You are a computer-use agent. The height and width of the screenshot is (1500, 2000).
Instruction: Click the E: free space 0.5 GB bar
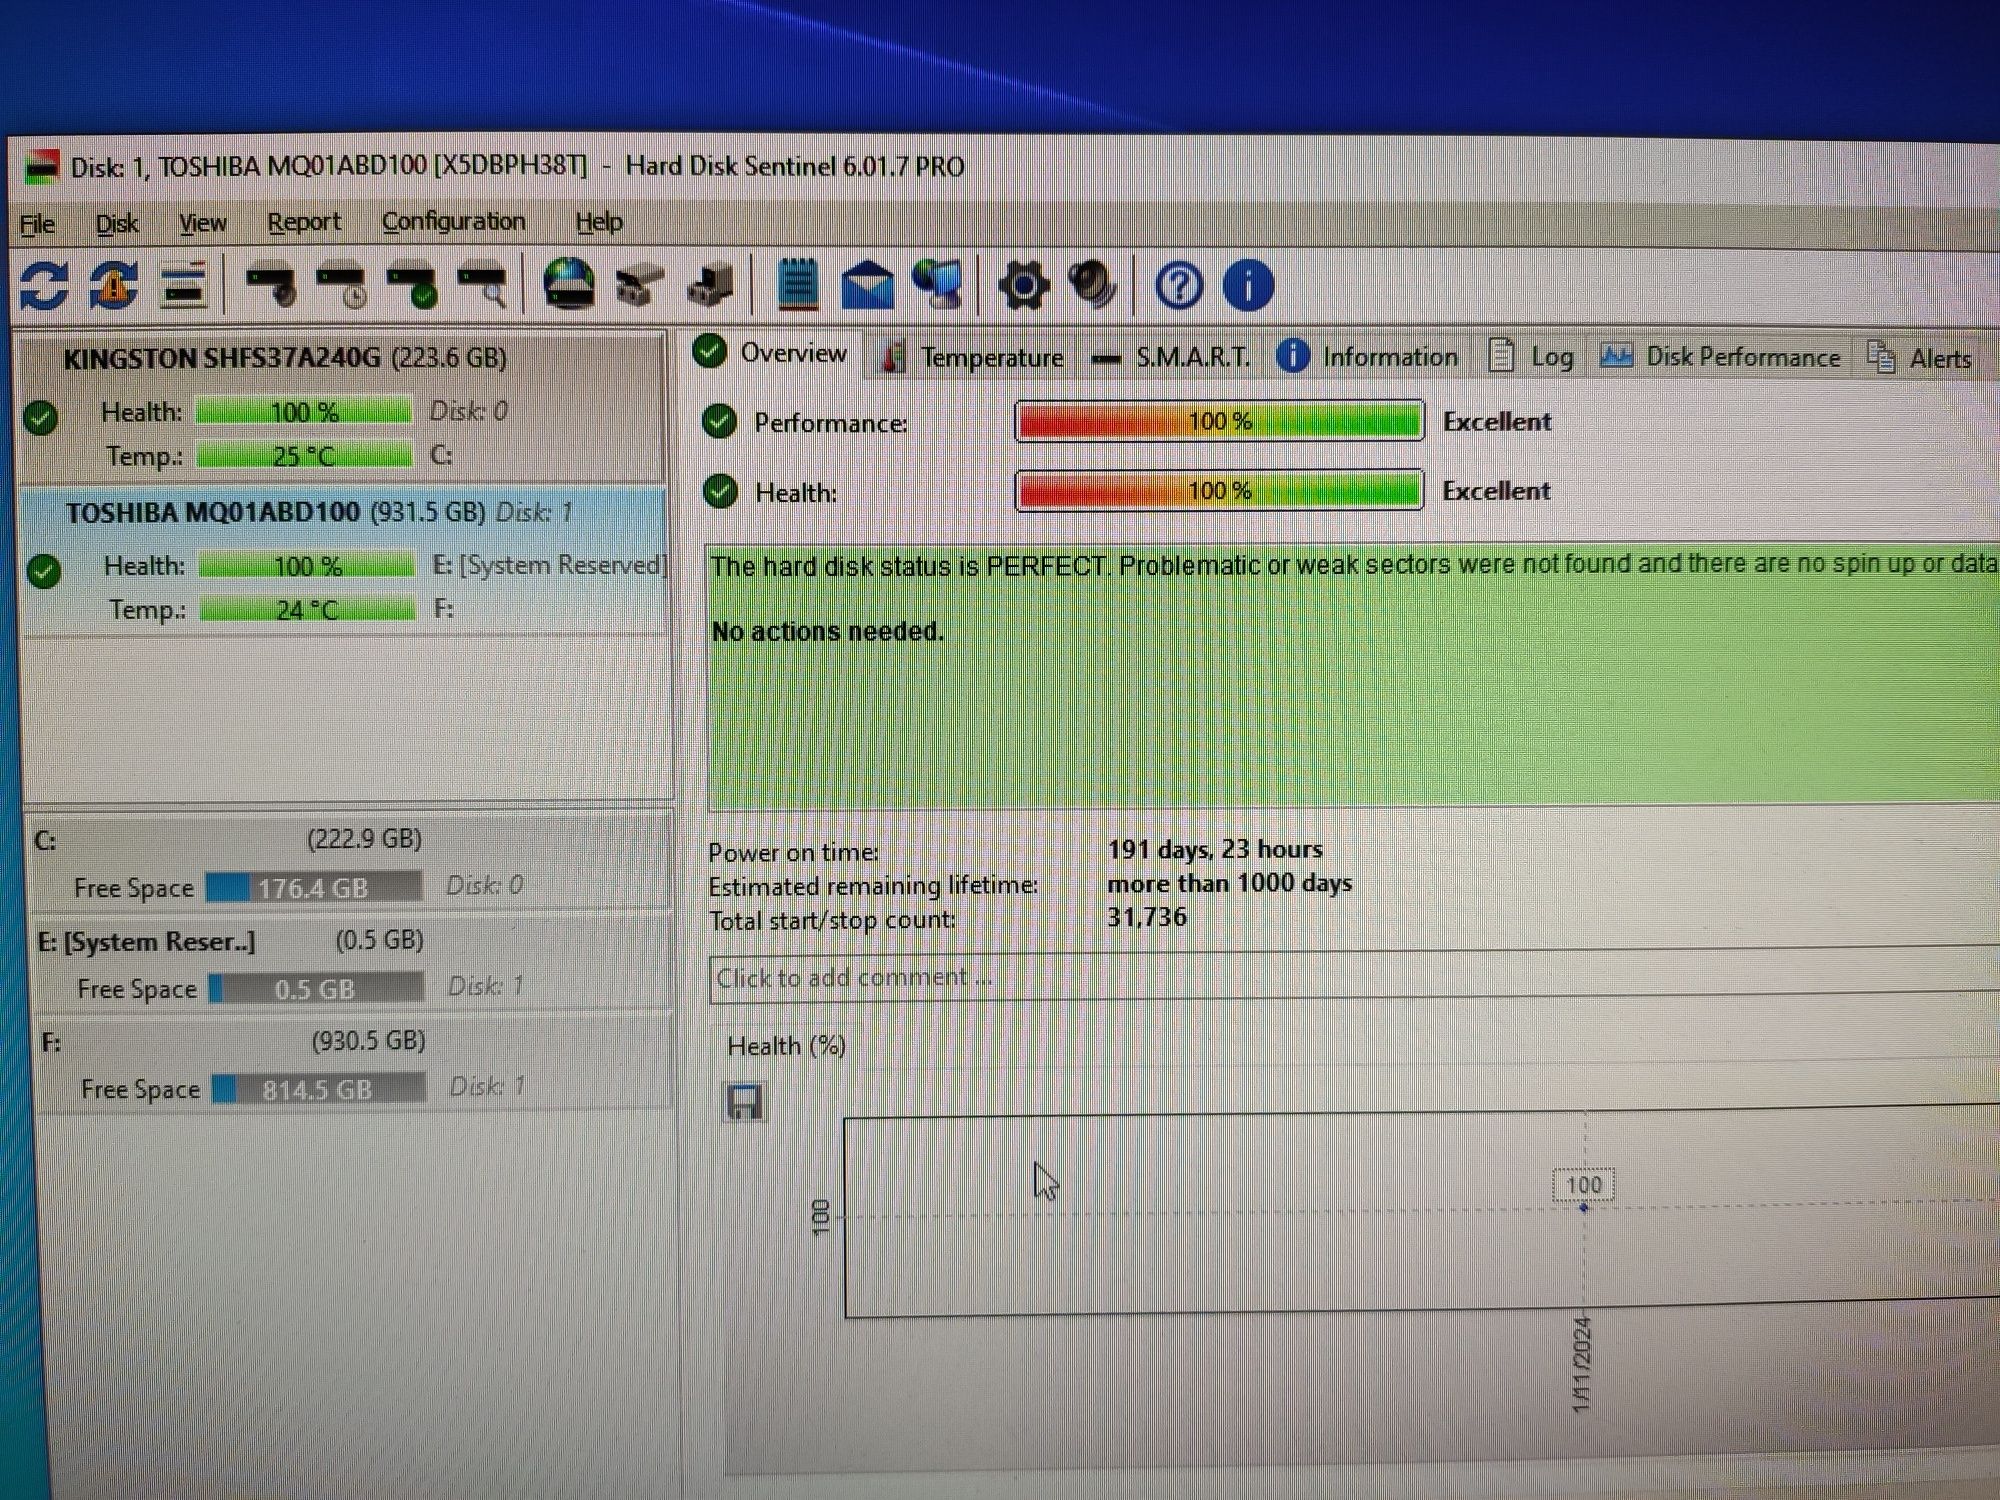coord(316,989)
